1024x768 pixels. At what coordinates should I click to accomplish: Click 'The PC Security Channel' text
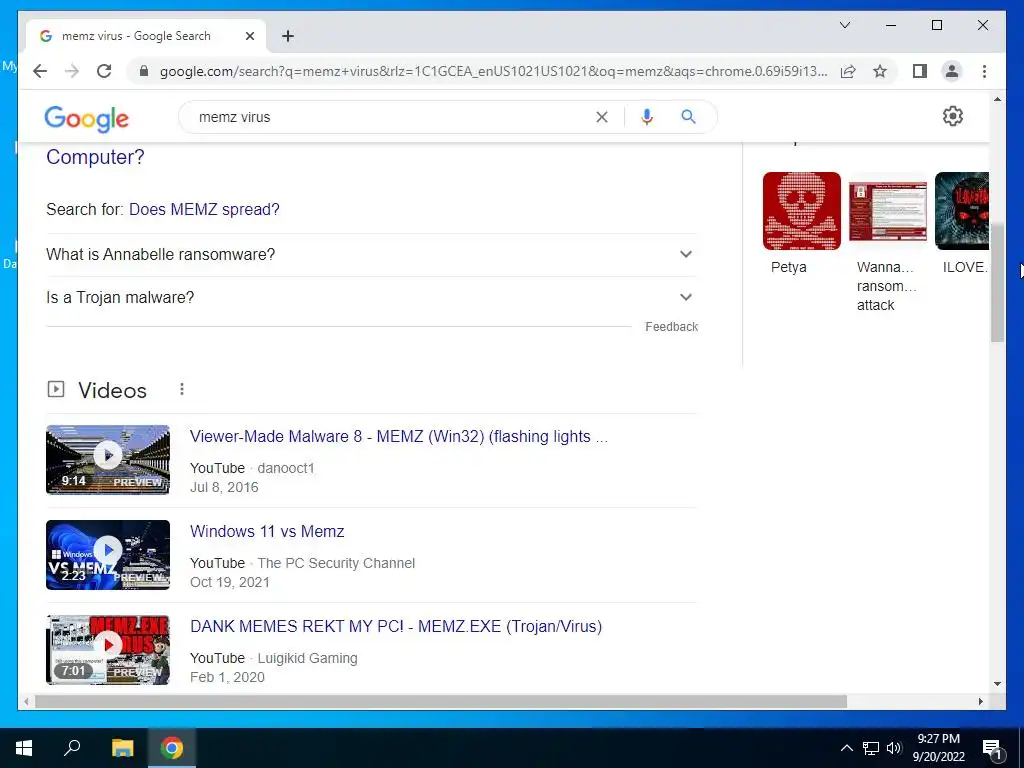(336, 563)
